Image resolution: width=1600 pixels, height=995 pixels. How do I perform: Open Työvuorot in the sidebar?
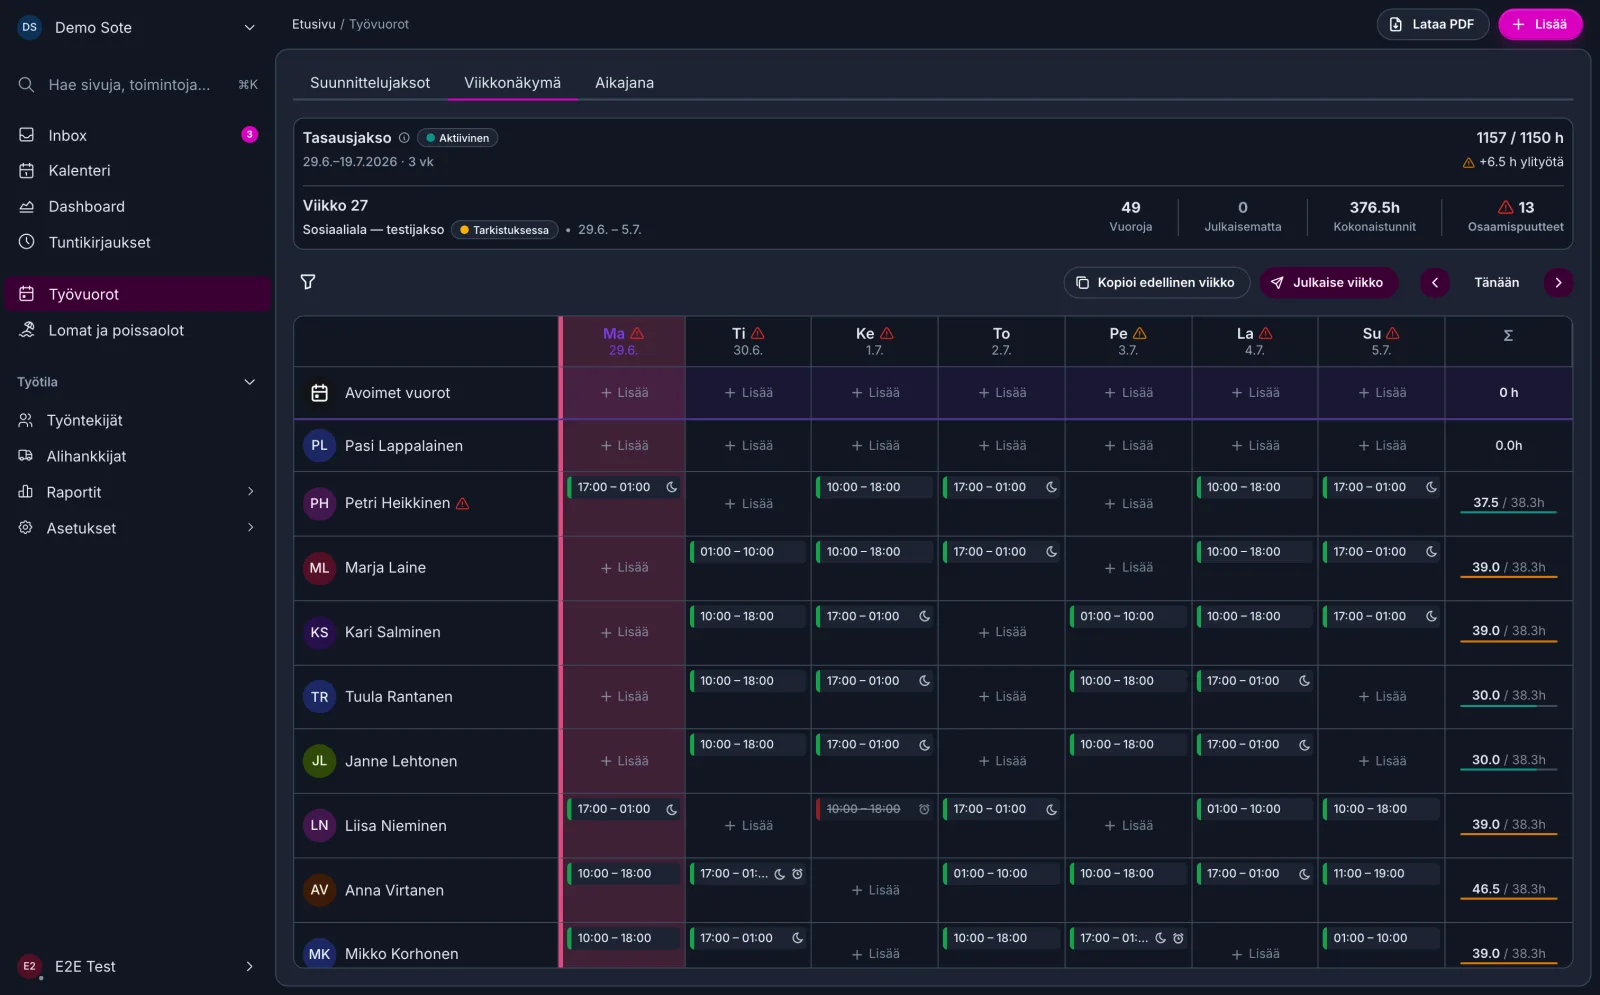(x=136, y=294)
